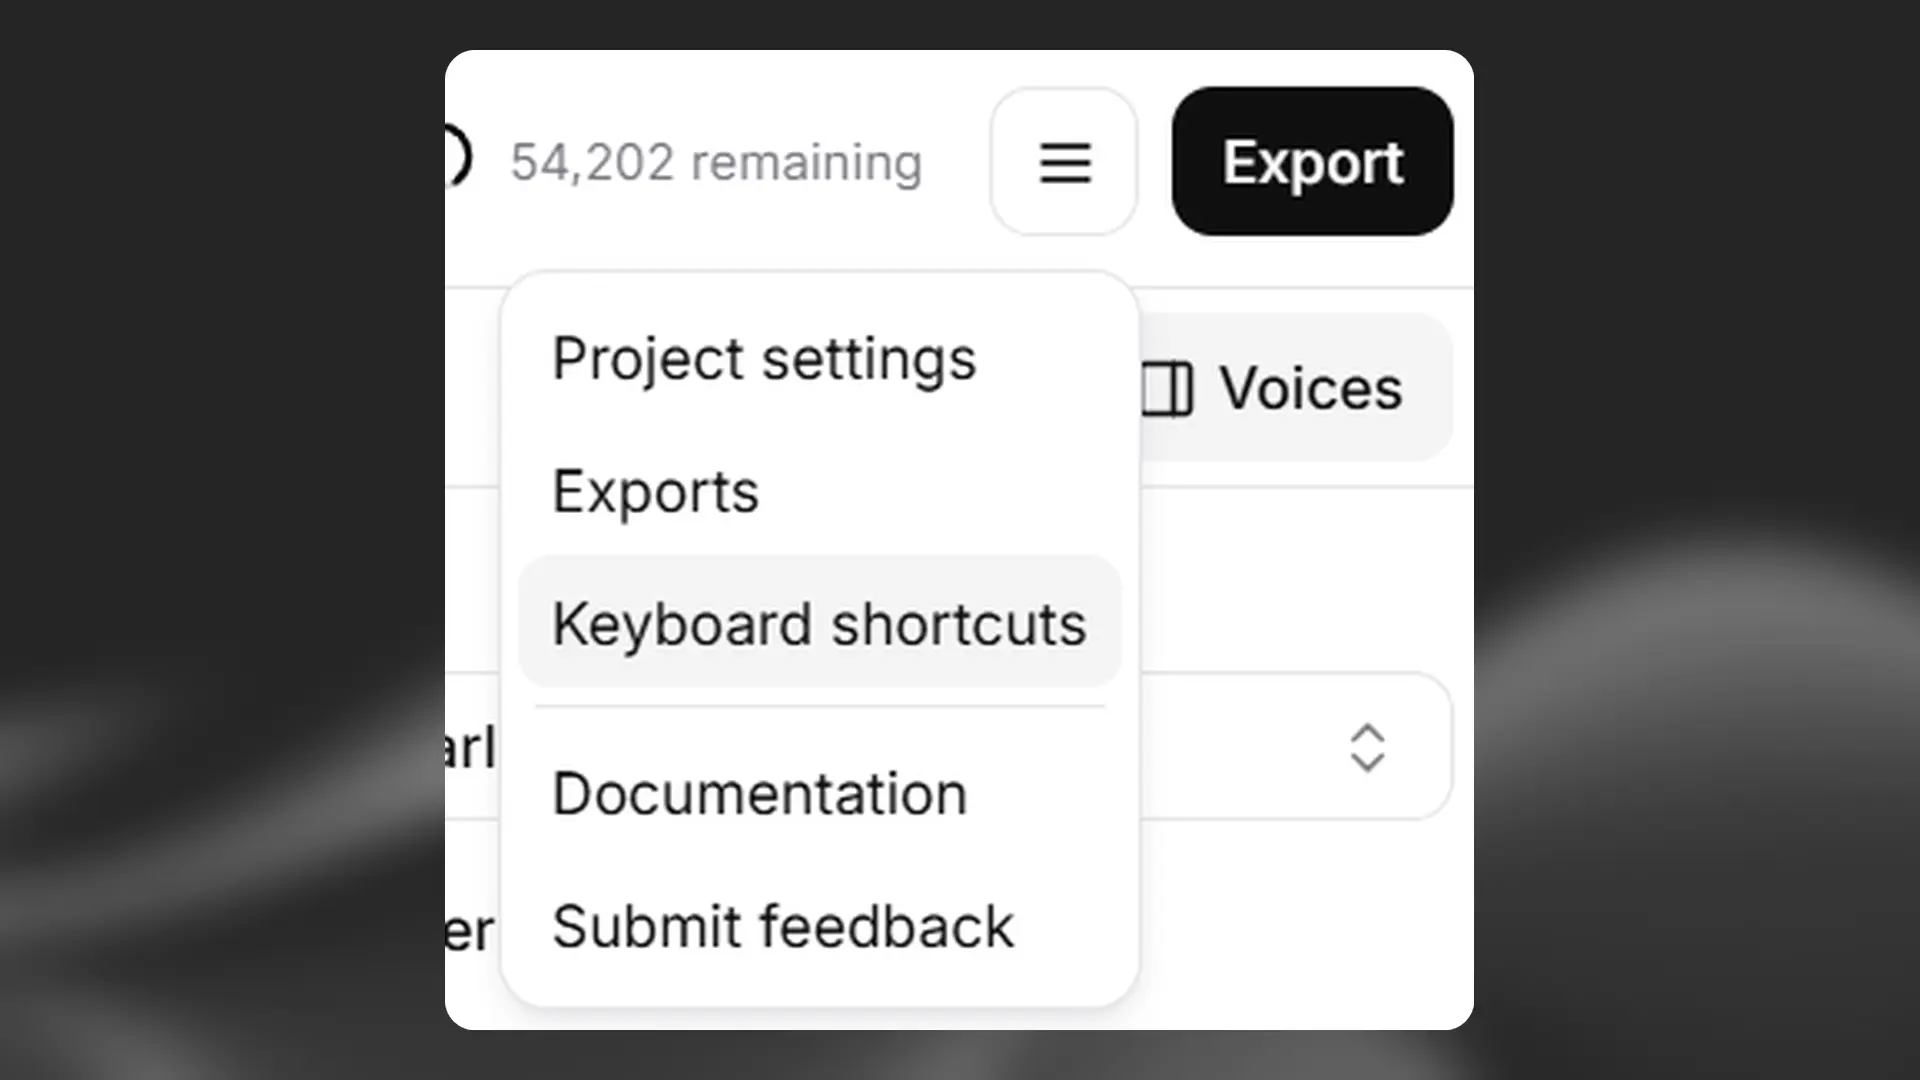The height and width of the screenshot is (1080, 1920).
Task: Click the hamburger icon above the open menu
Action: coord(1063,162)
